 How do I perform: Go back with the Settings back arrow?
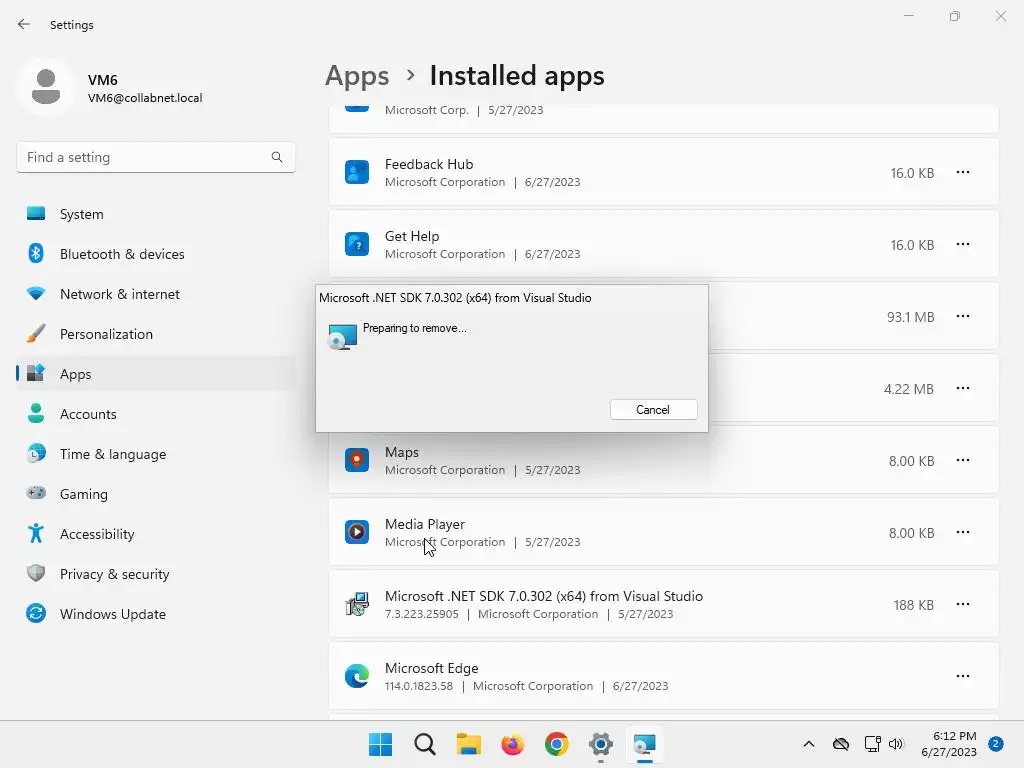click(24, 24)
